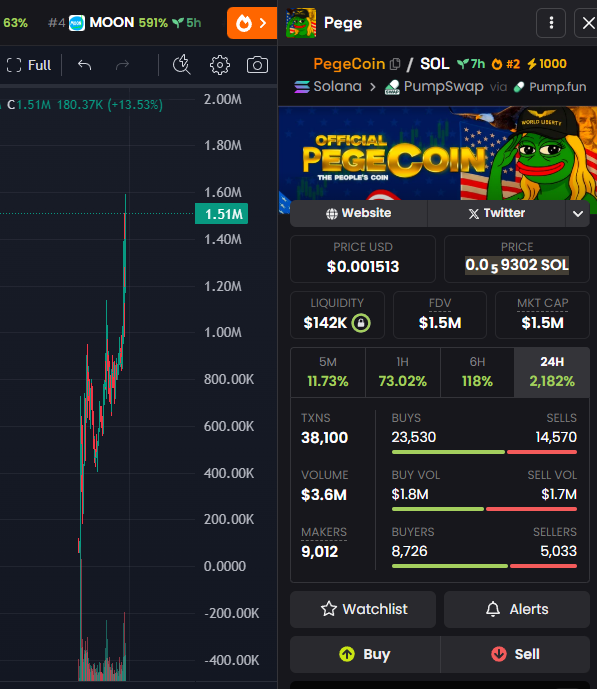Redo the chart action
This screenshot has height=689, width=597.
click(x=122, y=65)
